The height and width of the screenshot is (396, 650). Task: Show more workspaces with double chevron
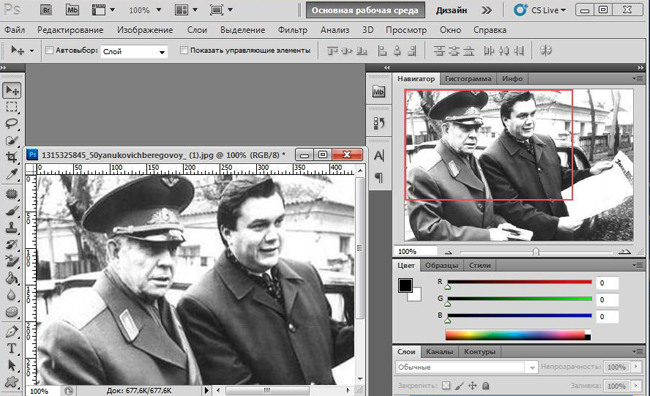pos(487,10)
